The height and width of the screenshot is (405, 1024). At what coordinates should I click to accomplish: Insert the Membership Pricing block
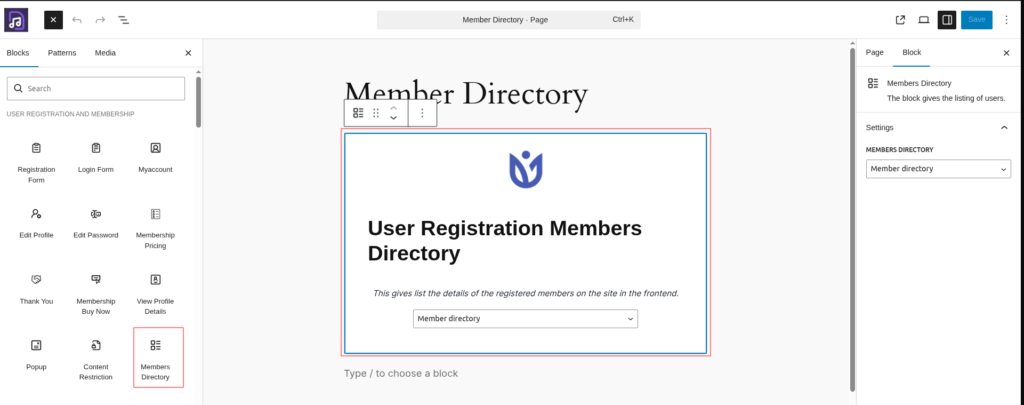155,229
